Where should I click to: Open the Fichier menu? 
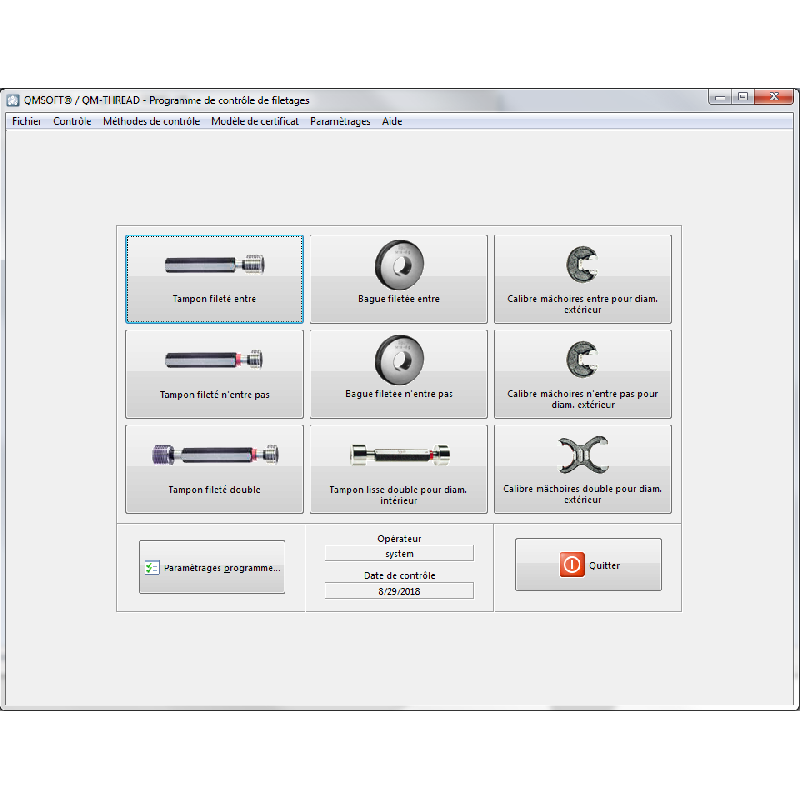[27, 122]
